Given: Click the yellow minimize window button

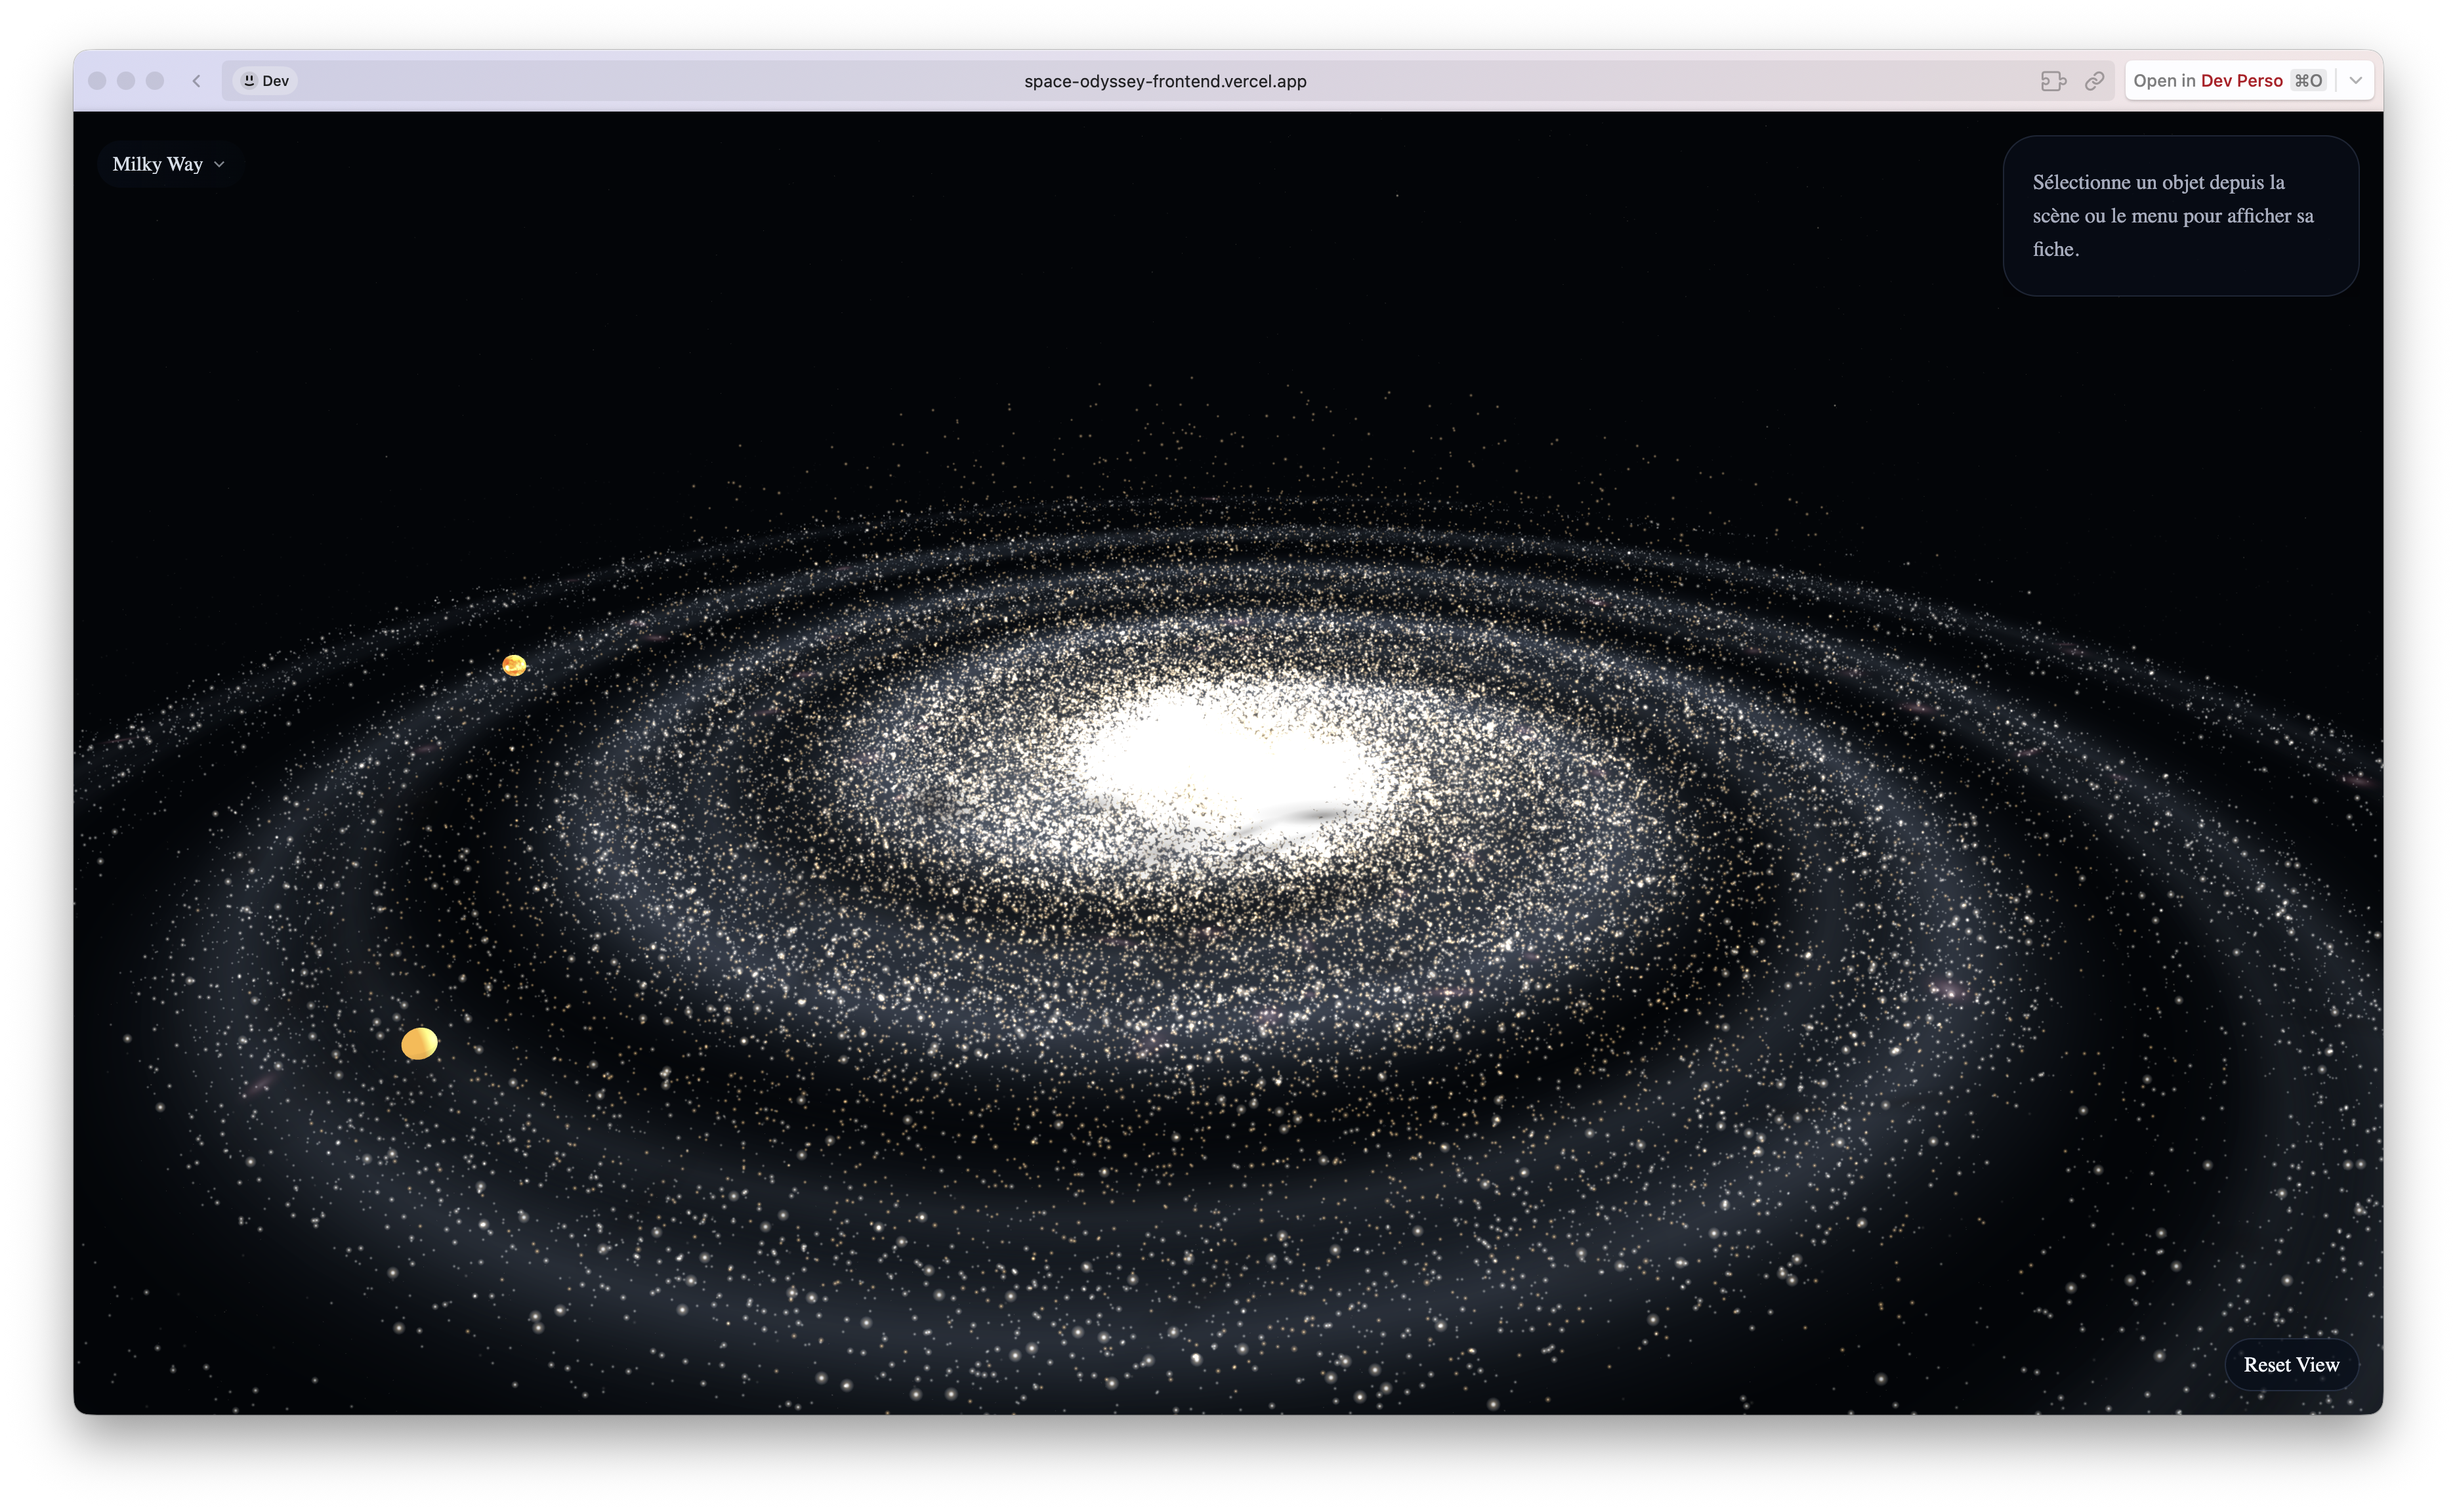Looking at the screenshot, I should [x=126, y=81].
